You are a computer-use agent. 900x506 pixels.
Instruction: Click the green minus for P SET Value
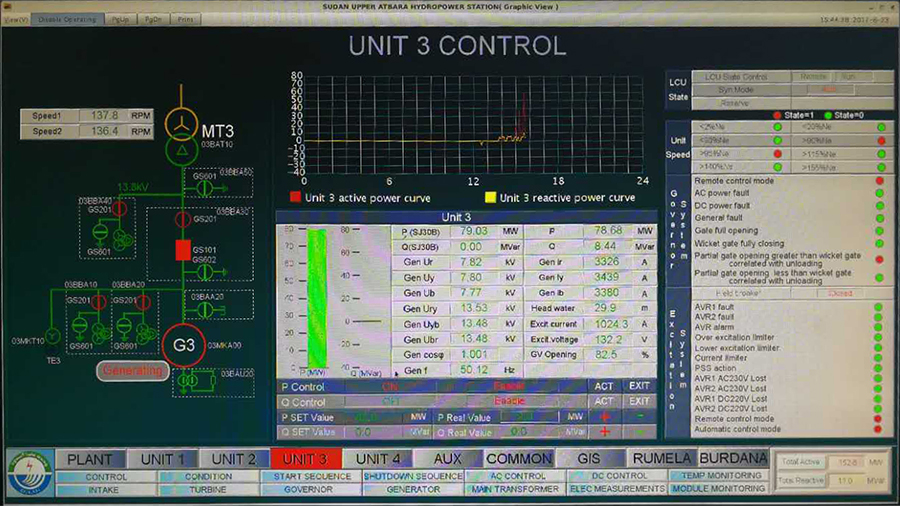(x=639, y=417)
